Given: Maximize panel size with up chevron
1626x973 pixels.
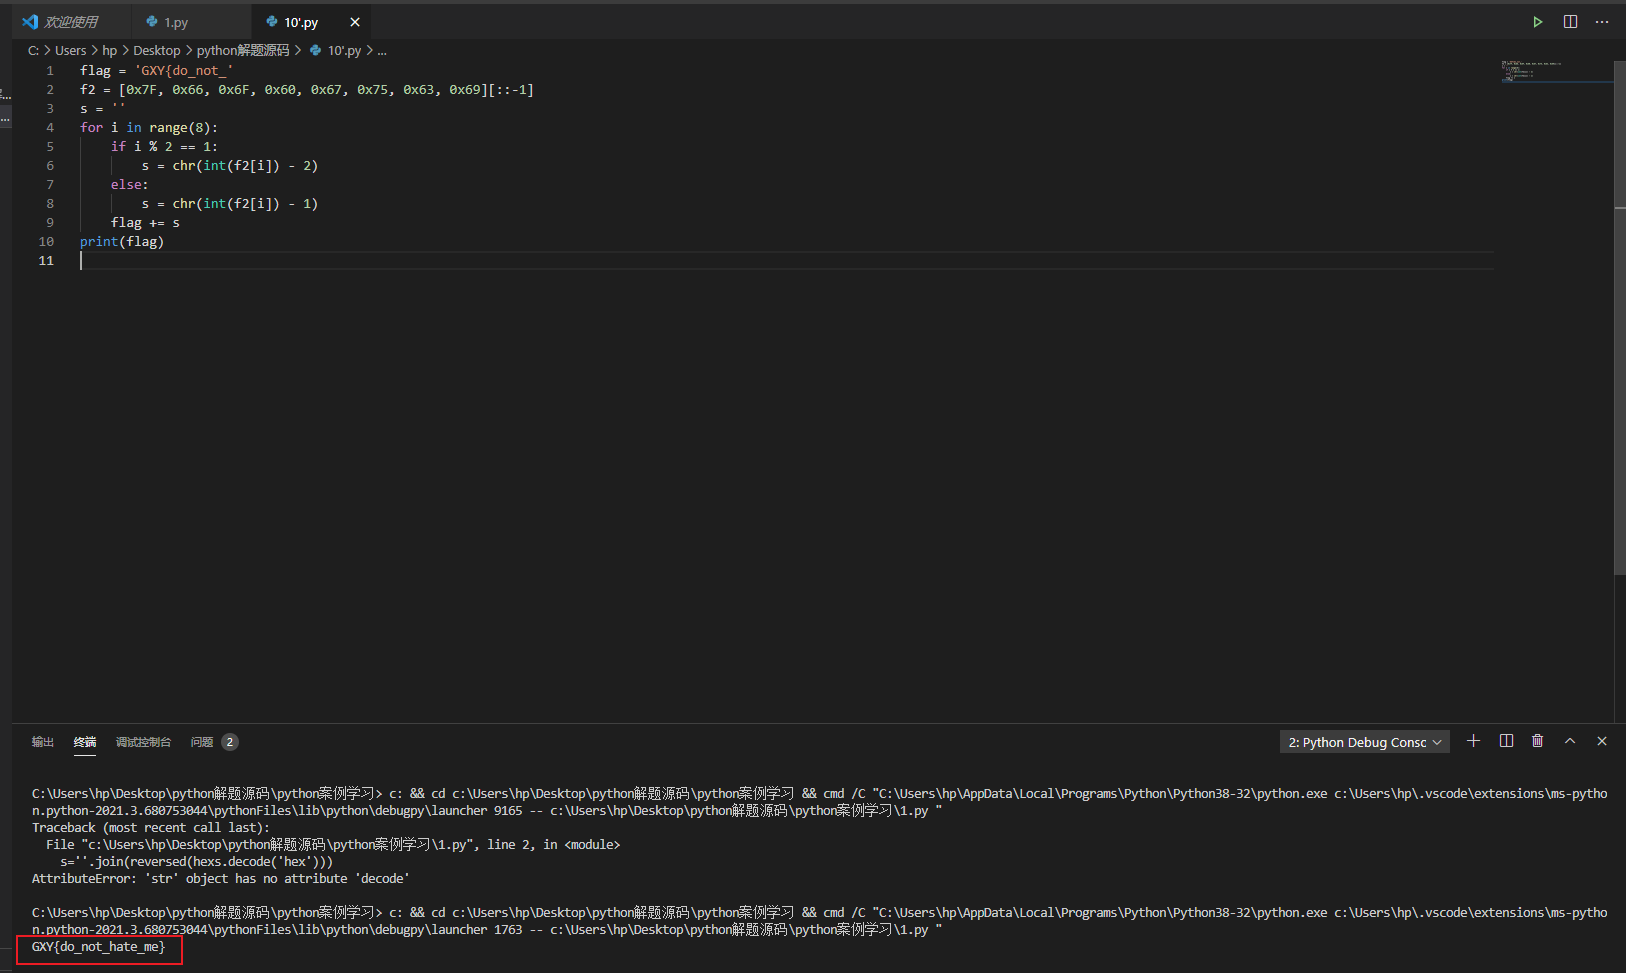Looking at the screenshot, I should click(x=1570, y=741).
